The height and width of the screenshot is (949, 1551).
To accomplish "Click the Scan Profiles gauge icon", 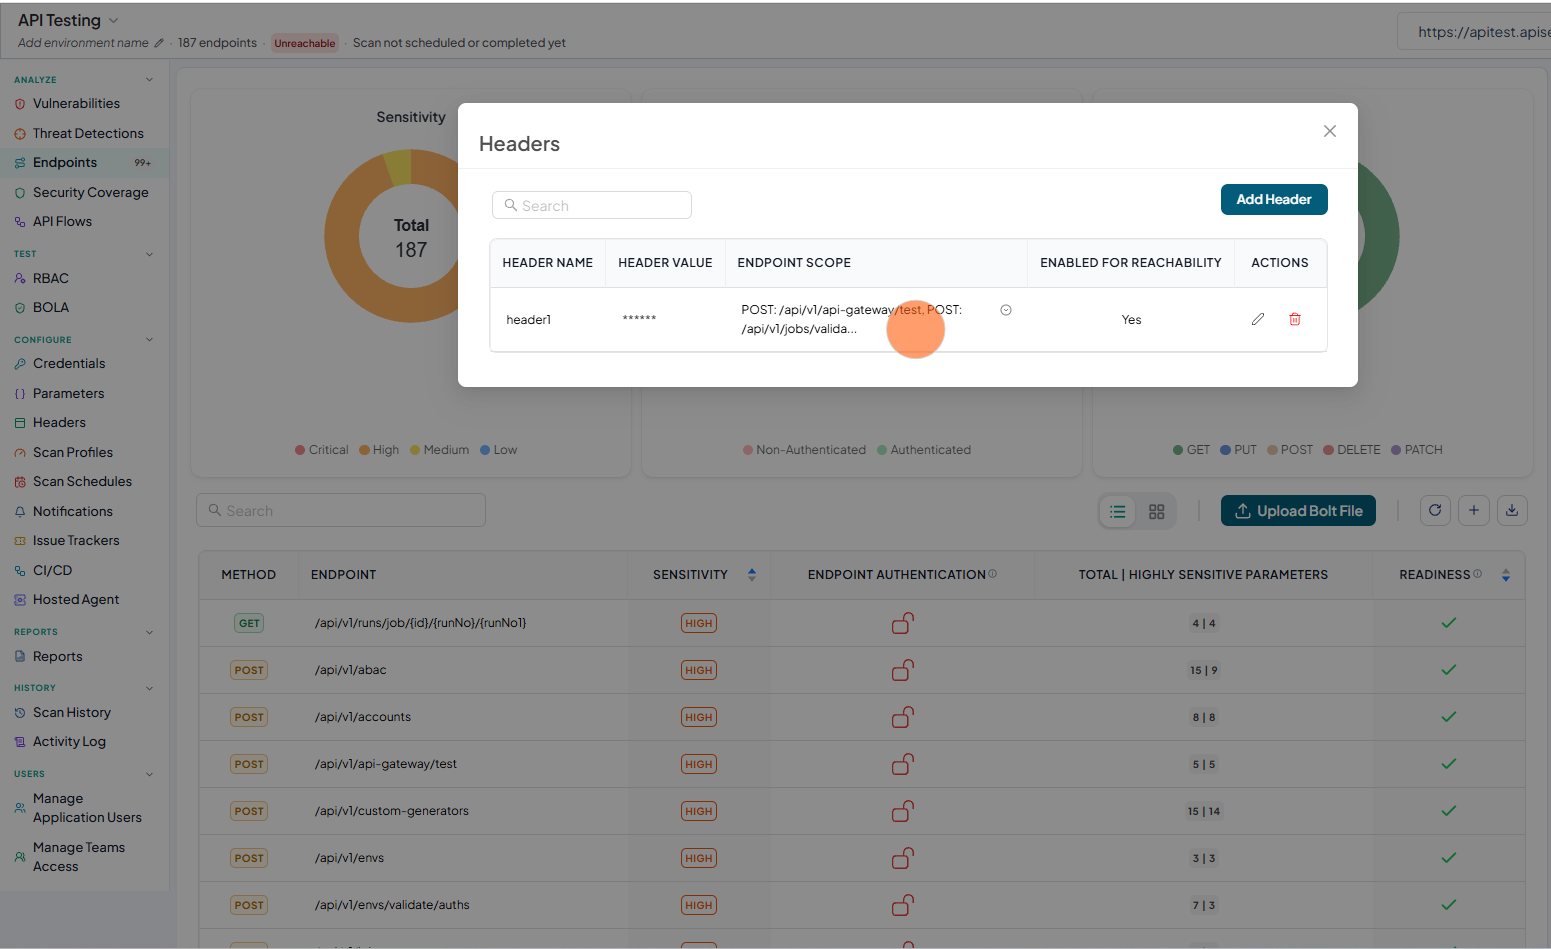I will click(20, 453).
